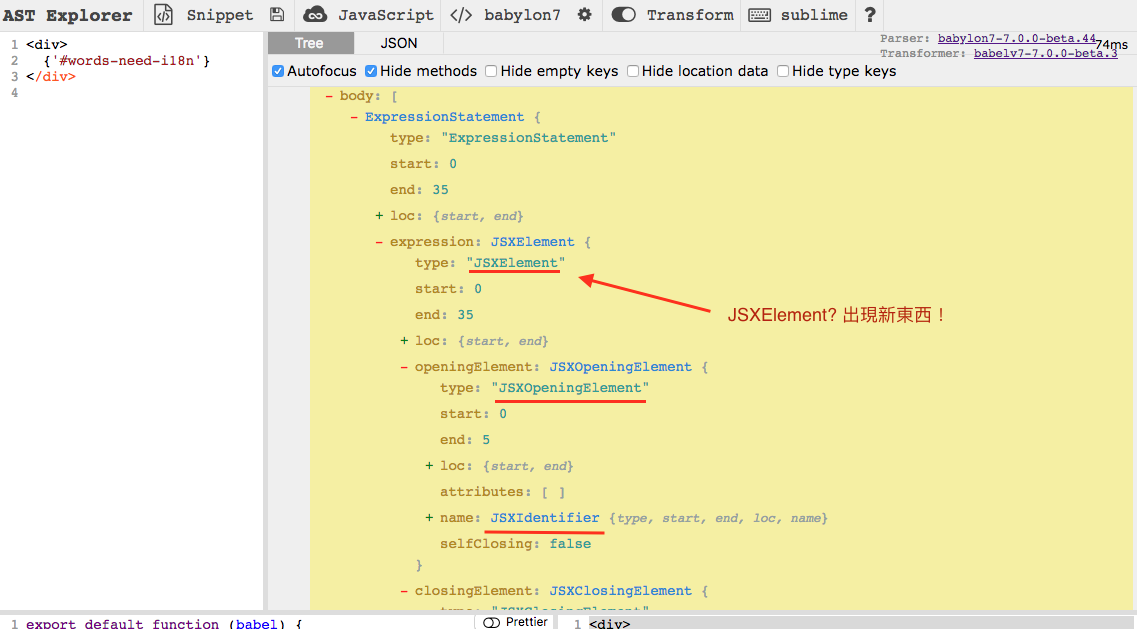Expand loc under JSXOpeningElement end 5
This screenshot has height=629, width=1137.
pyautogui.click(x=429, y=466)
